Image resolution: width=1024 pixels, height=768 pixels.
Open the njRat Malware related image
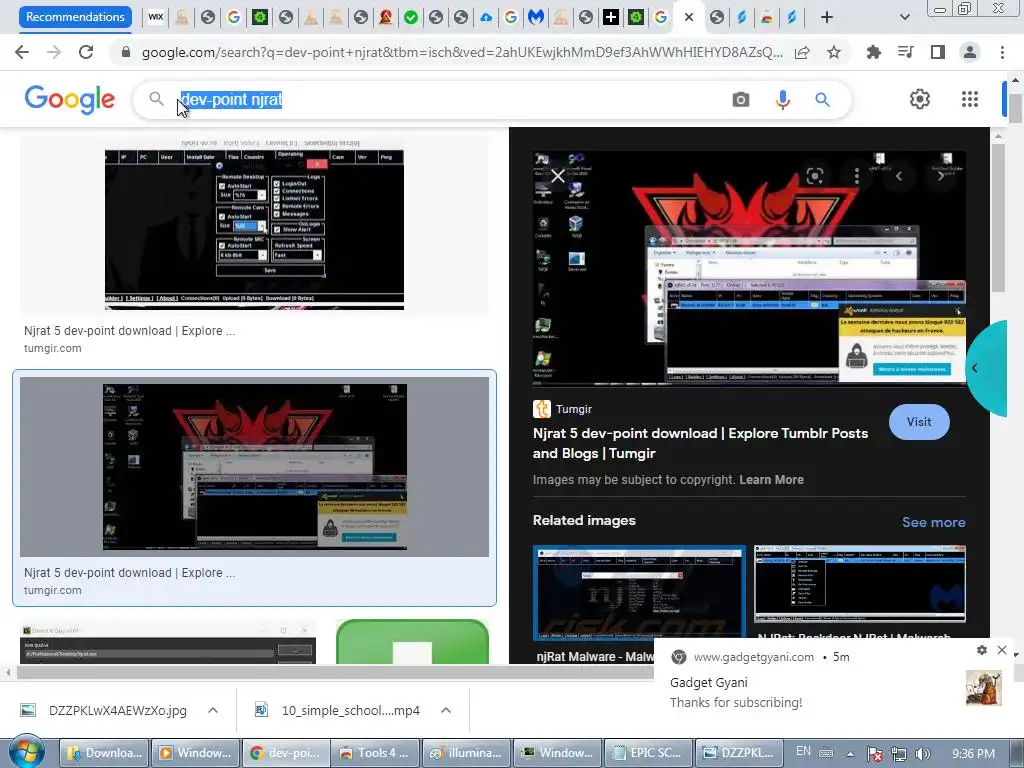639,591
